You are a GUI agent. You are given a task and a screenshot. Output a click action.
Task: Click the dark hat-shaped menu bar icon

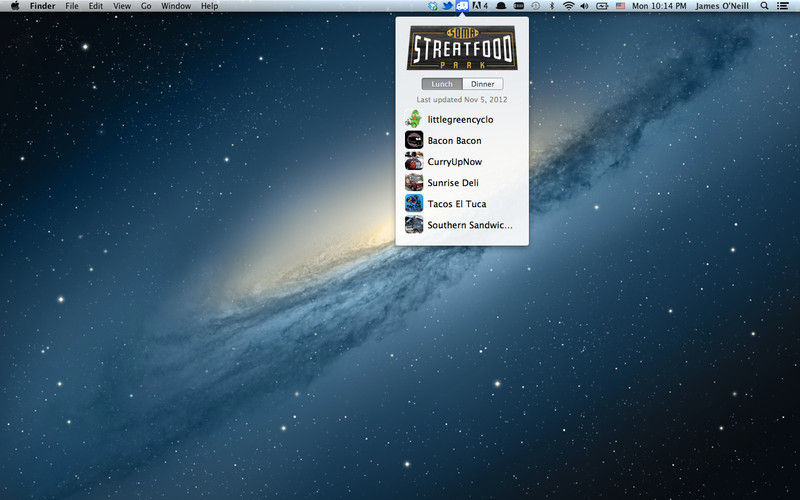pos(501,6)
